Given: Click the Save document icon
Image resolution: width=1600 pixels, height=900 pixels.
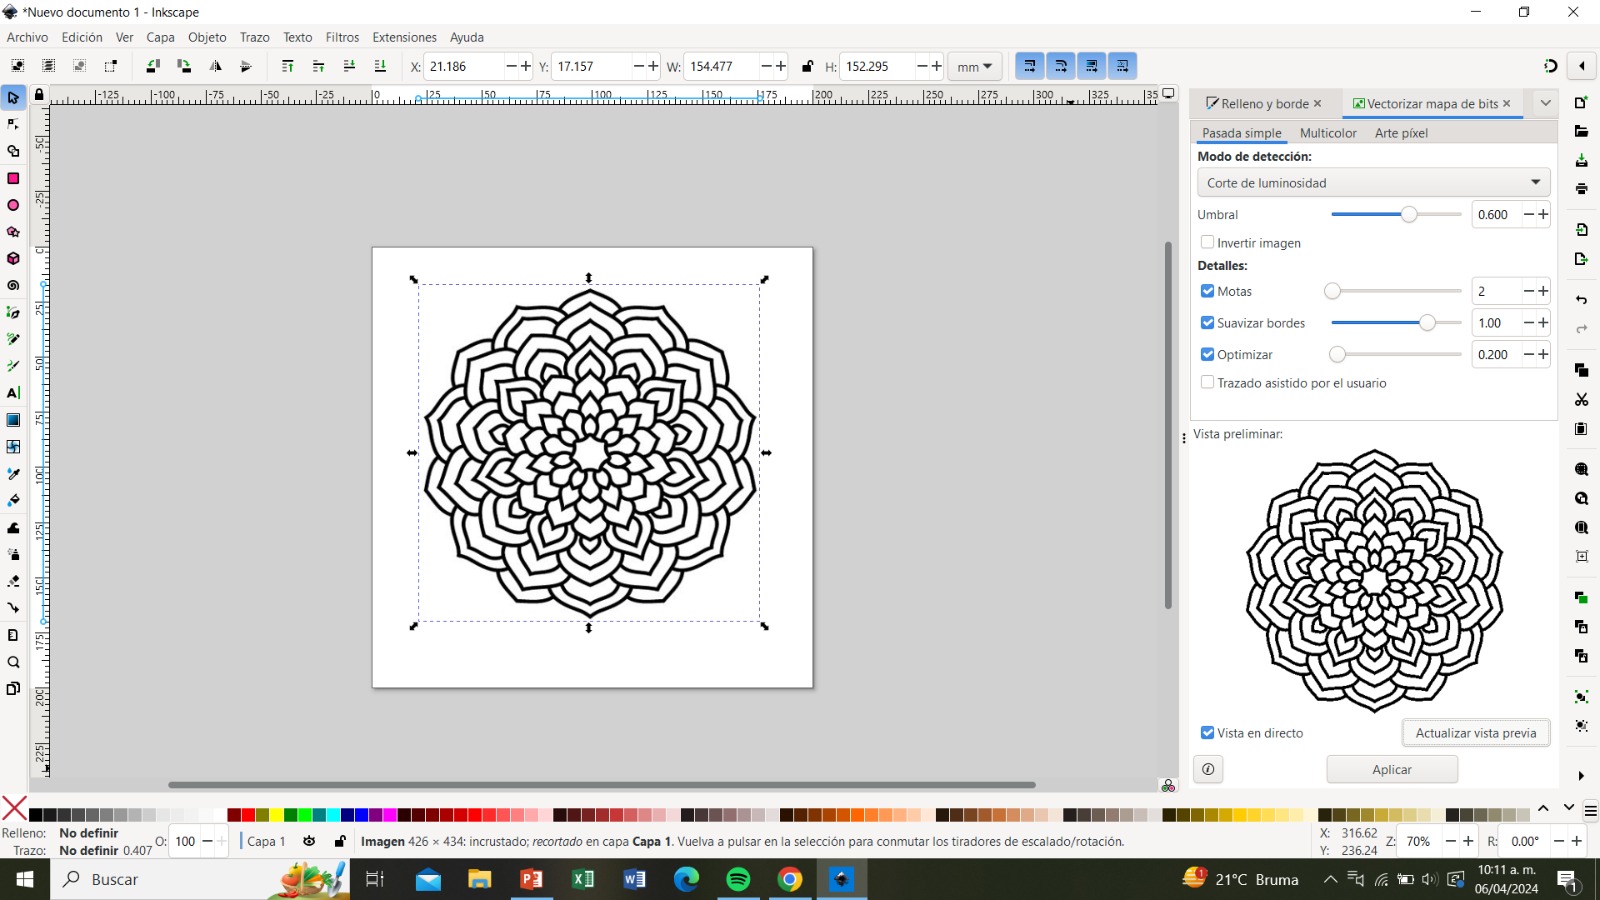Looking at the screenshot, I should pos(1581,161).
